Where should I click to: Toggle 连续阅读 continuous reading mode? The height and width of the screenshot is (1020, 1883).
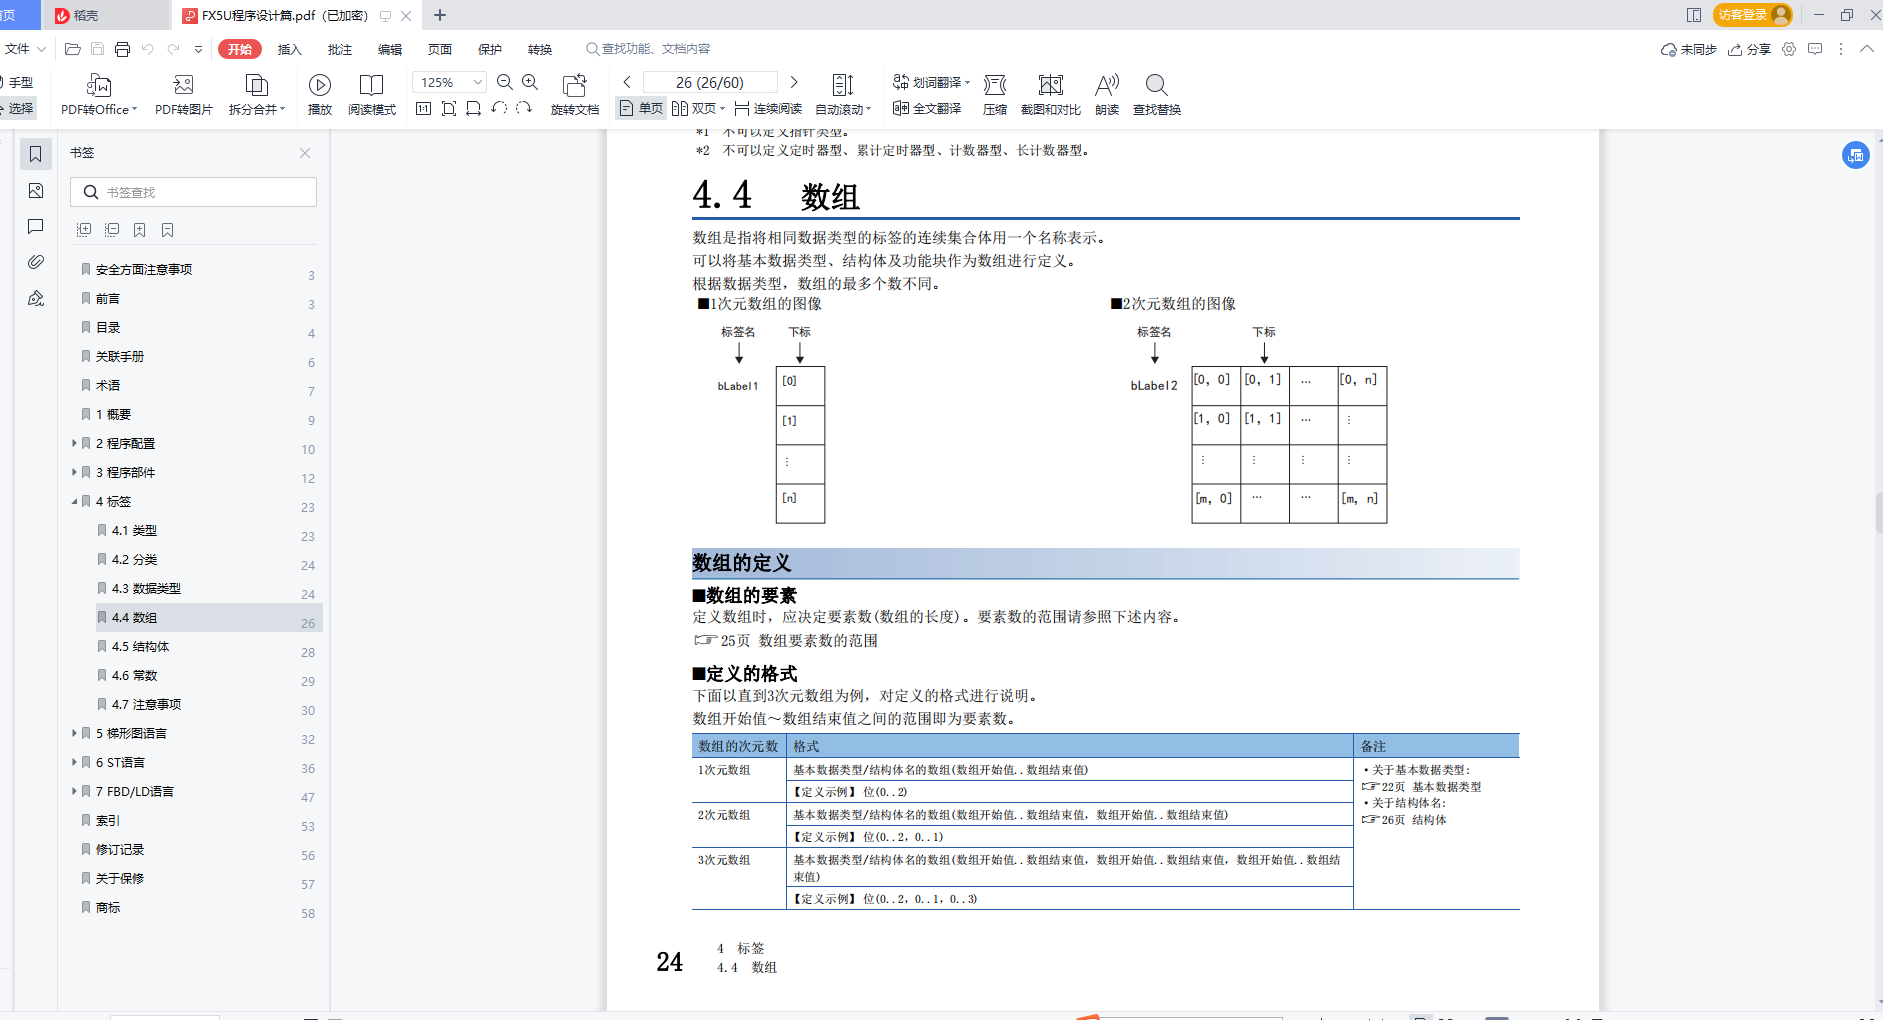coord(768,108)
